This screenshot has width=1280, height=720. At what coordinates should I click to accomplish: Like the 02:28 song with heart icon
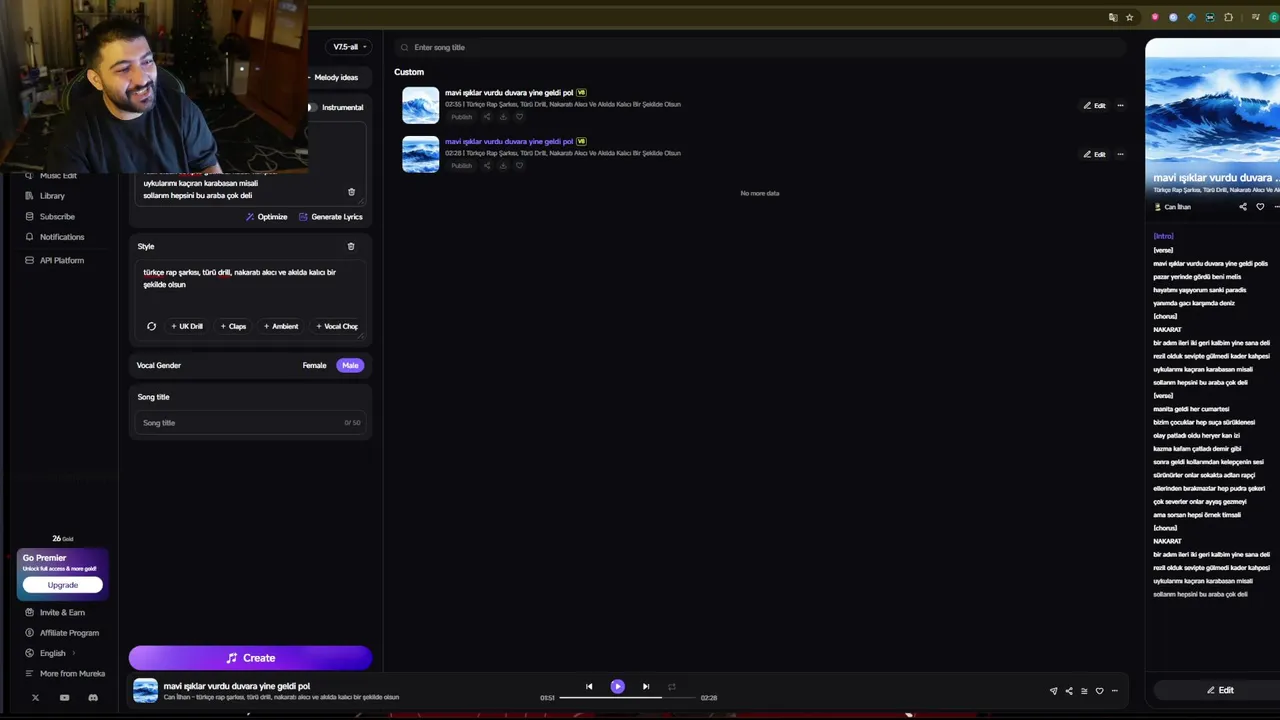tap(519, 166)
